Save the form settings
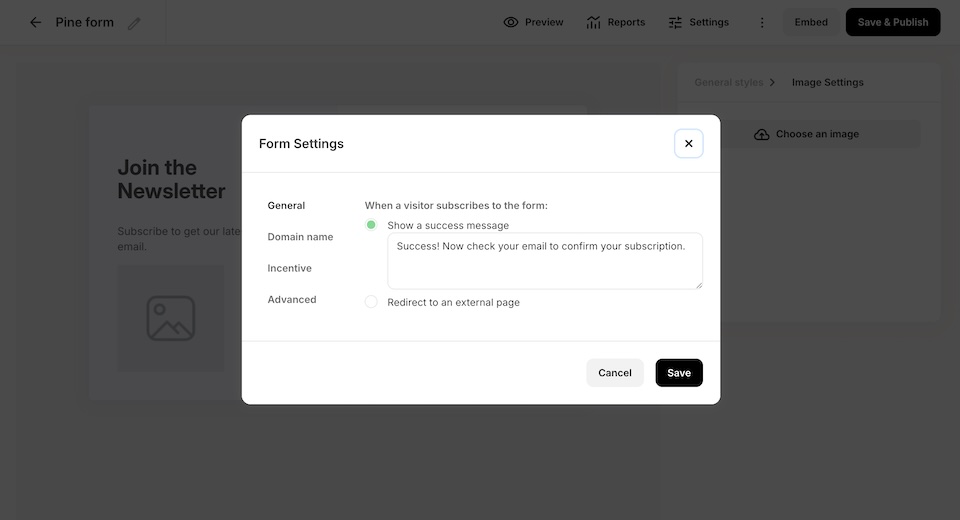Screen dimensions: 960x520 coord(679,373)
